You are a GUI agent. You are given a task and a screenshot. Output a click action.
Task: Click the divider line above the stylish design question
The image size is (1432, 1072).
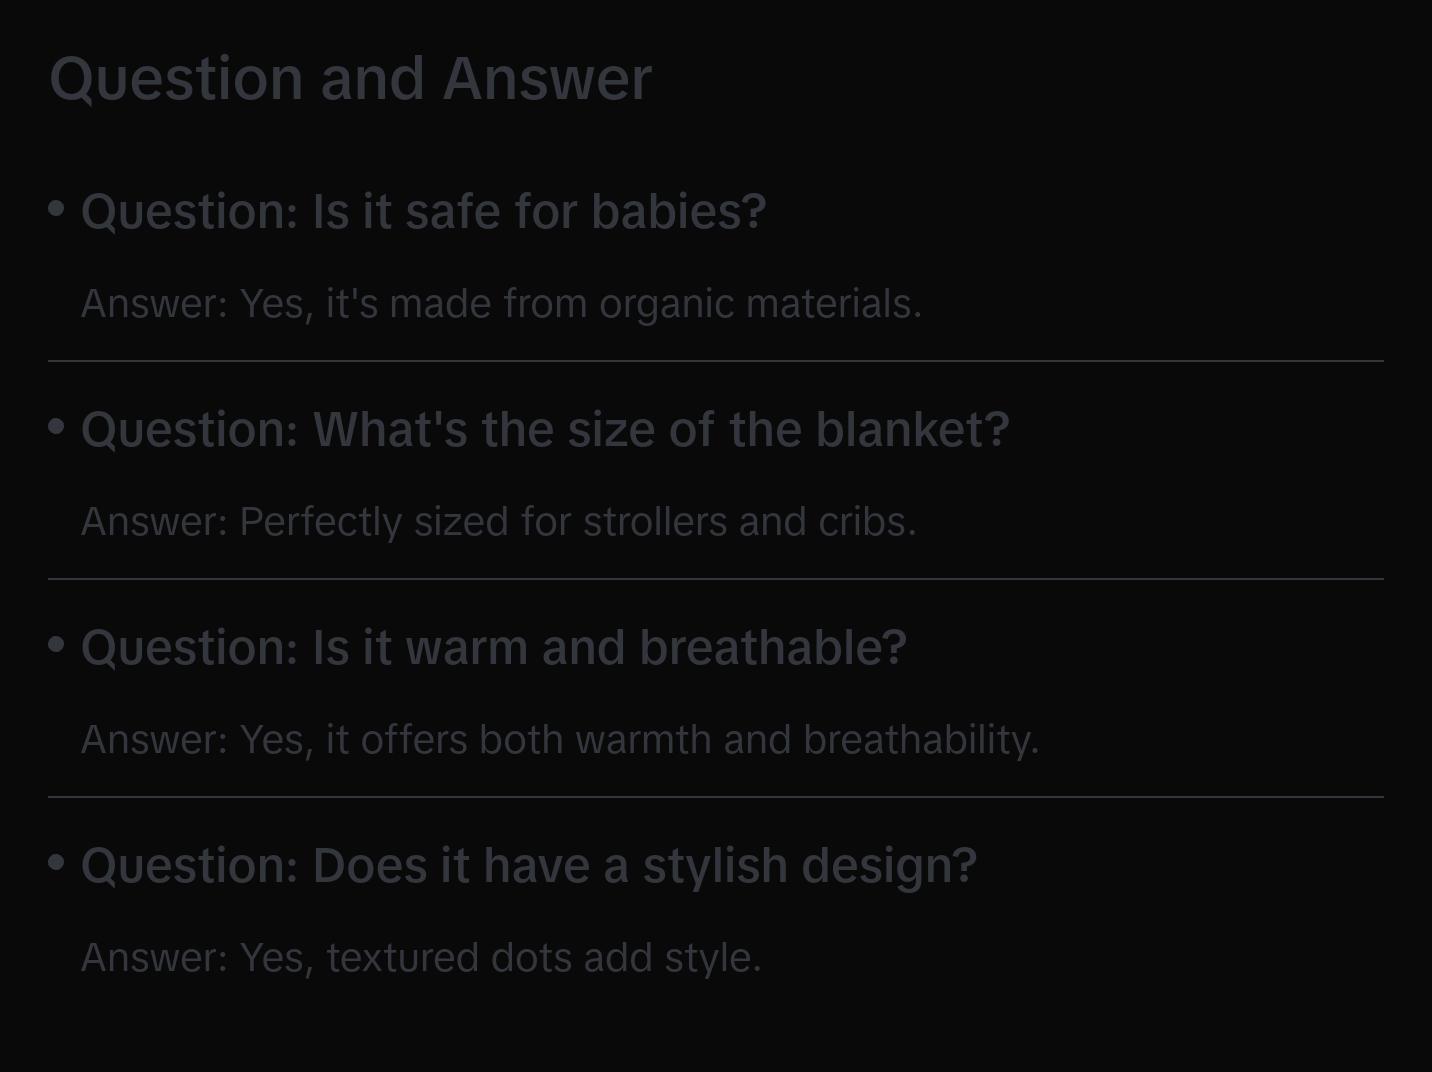[716, 797]
